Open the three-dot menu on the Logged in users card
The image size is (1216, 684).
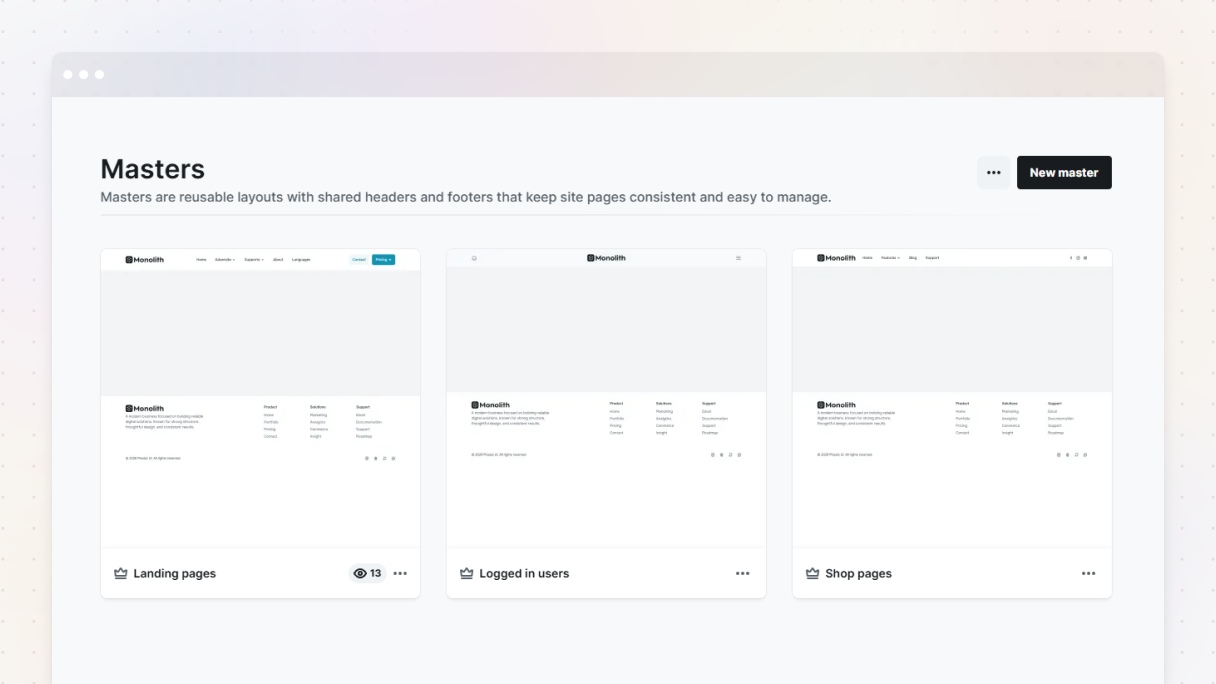(x=742, y=573)
